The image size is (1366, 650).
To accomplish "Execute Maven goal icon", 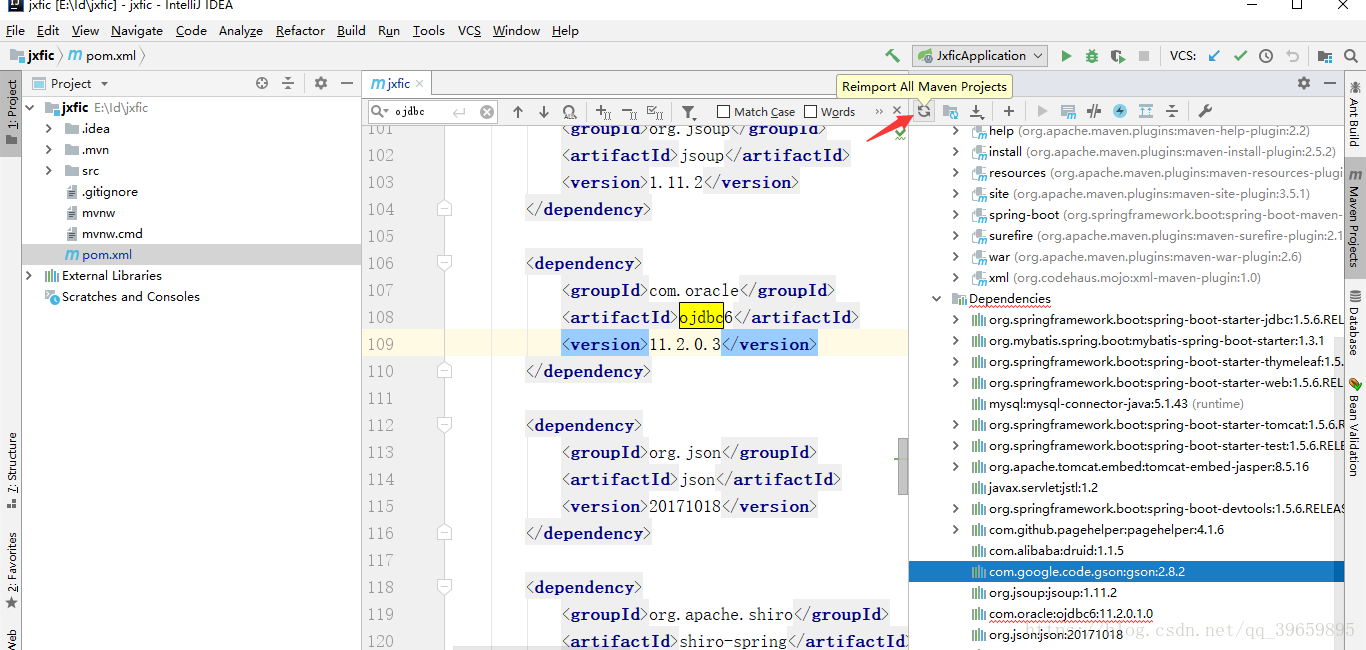I will pyautogui.click(x=1068, y=111).
